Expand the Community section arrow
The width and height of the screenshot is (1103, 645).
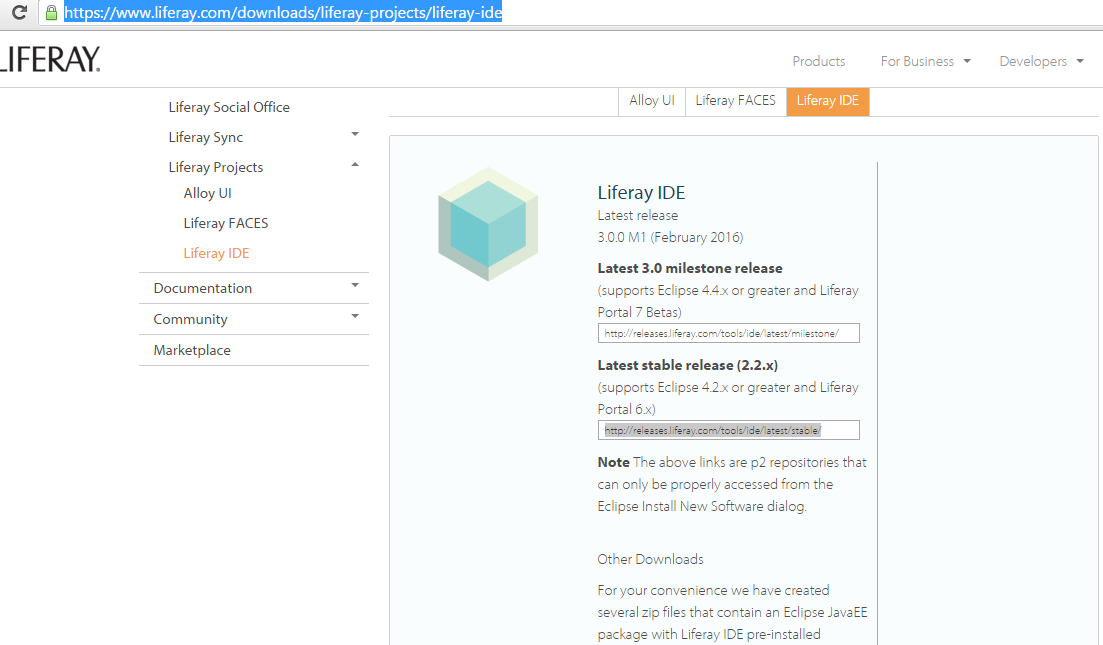(355, 317)
